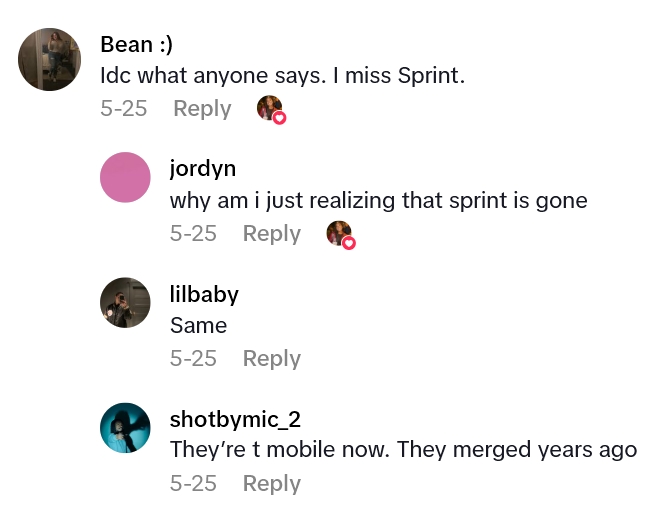
Task: Click jordyn's pink avatar
Action: (126, 177)
